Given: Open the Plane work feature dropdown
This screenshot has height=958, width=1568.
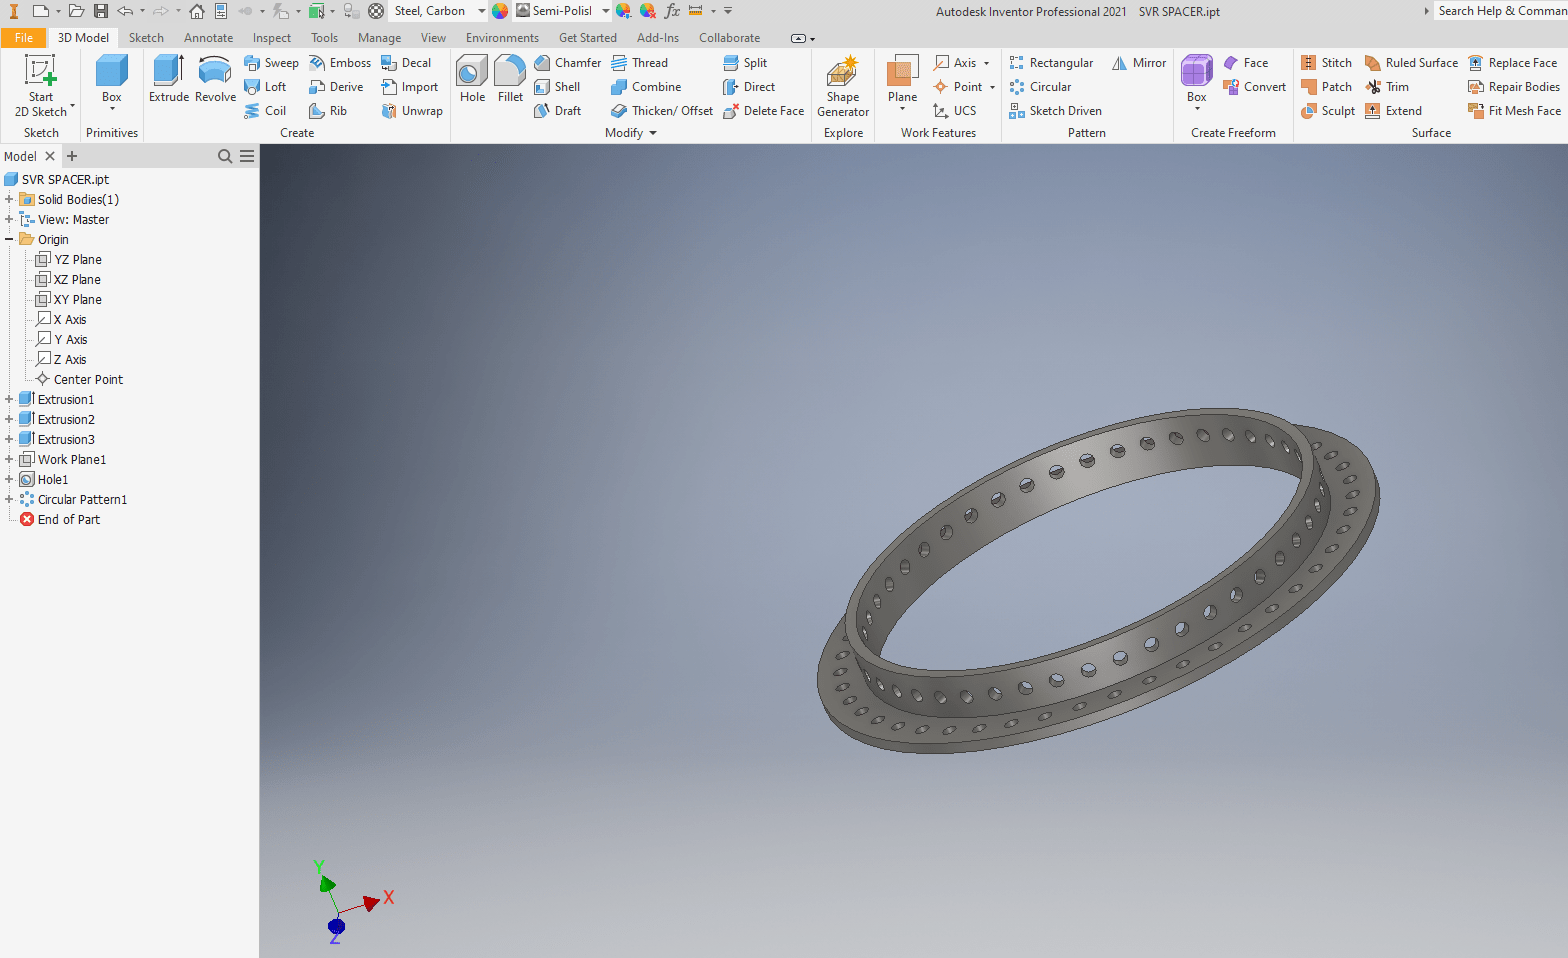Looking at the screenshot, I should (x=902, y=109).
